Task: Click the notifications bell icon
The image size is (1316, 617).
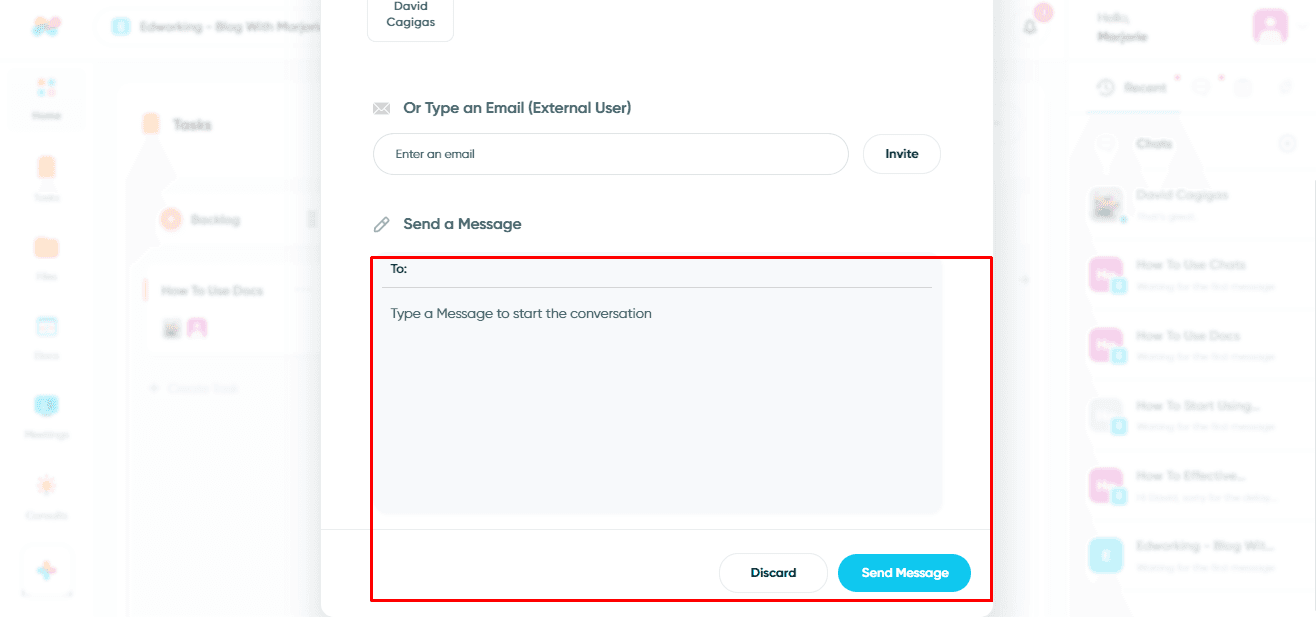Action: (x=1030, y=27)
